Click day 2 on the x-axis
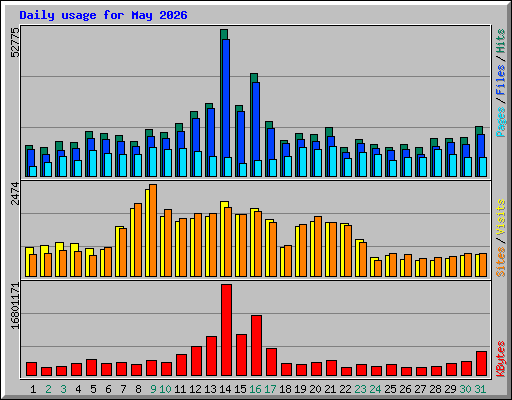 [48, 389]
